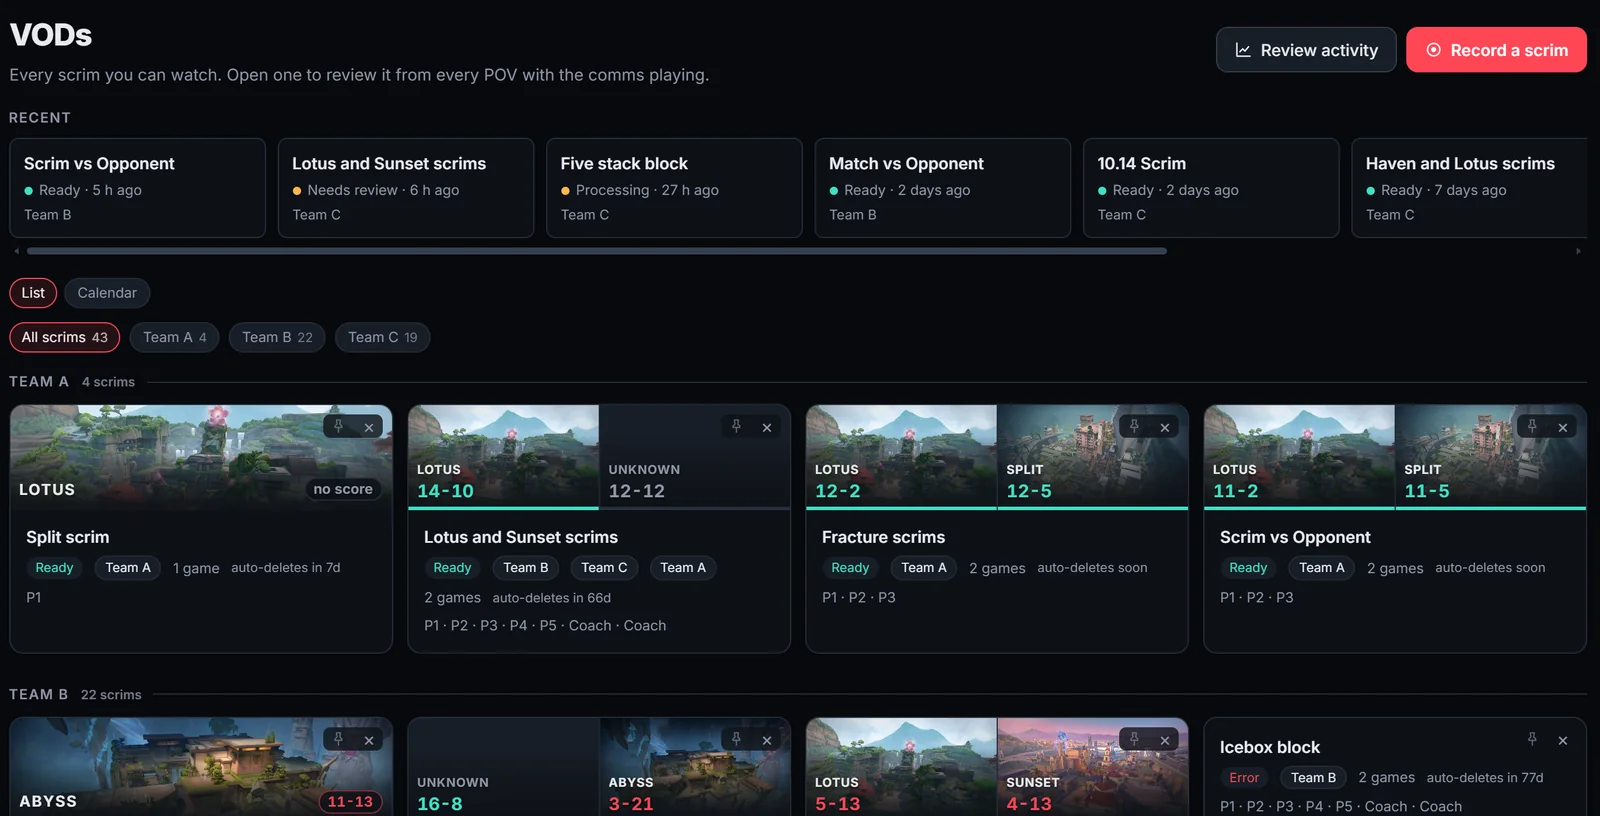Open the Lotus 14-10 game thumbnail

(x=504, y=456)
